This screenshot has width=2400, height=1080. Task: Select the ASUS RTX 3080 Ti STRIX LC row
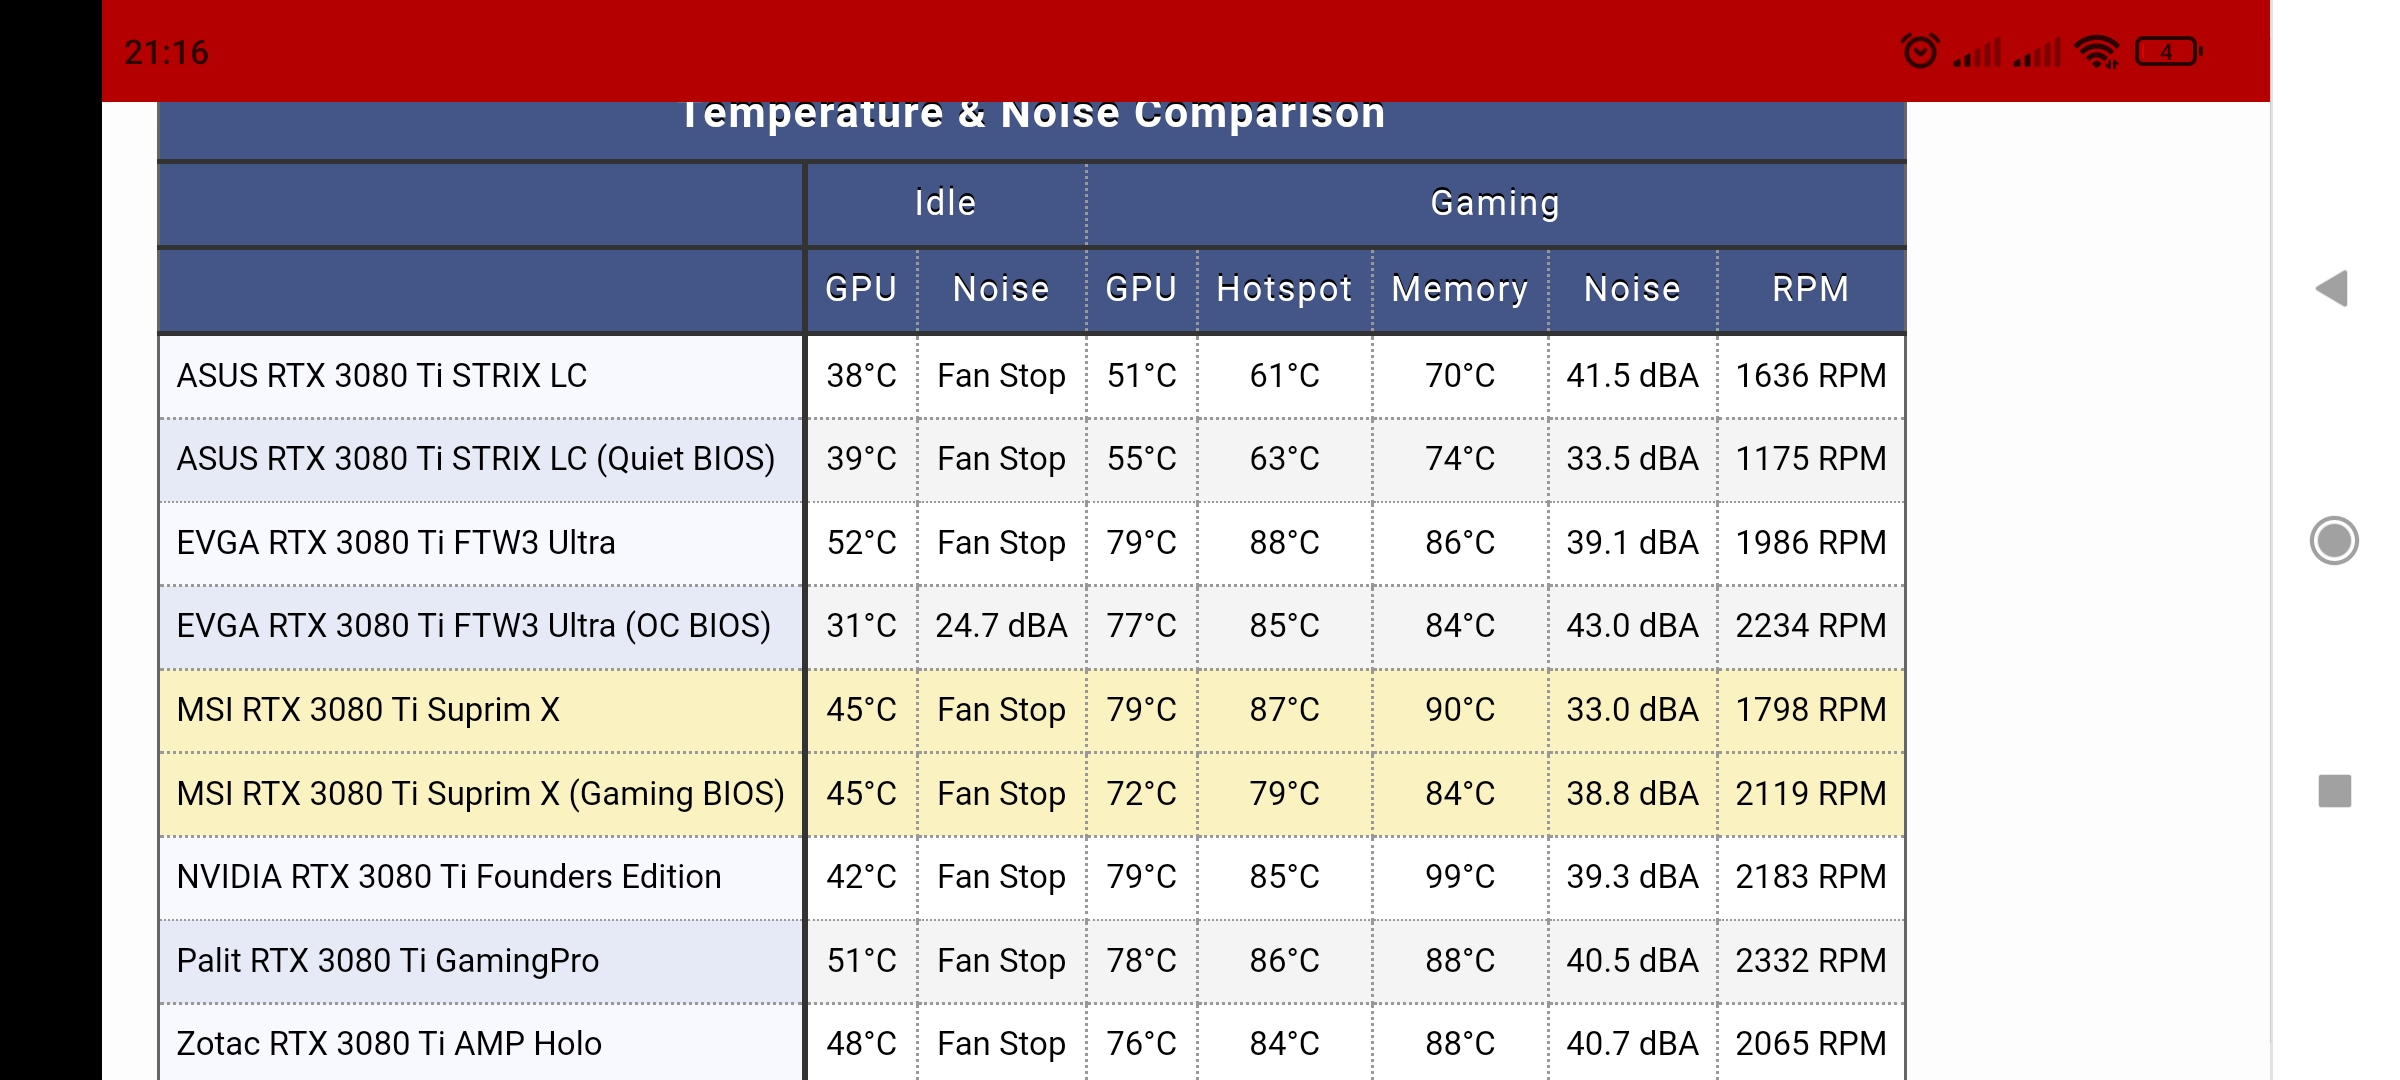381,376
